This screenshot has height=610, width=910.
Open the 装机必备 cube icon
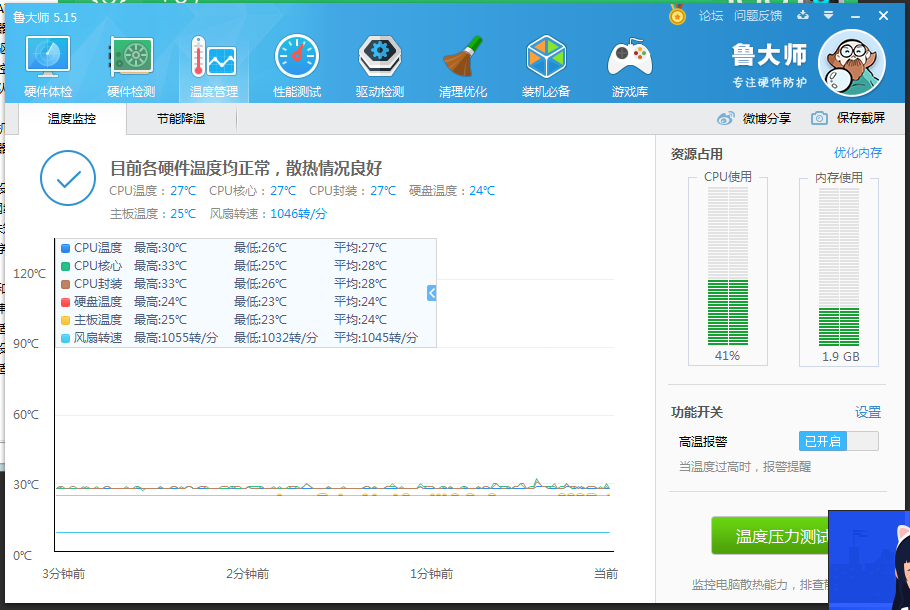pyautogui.click(x=546, y=66)
